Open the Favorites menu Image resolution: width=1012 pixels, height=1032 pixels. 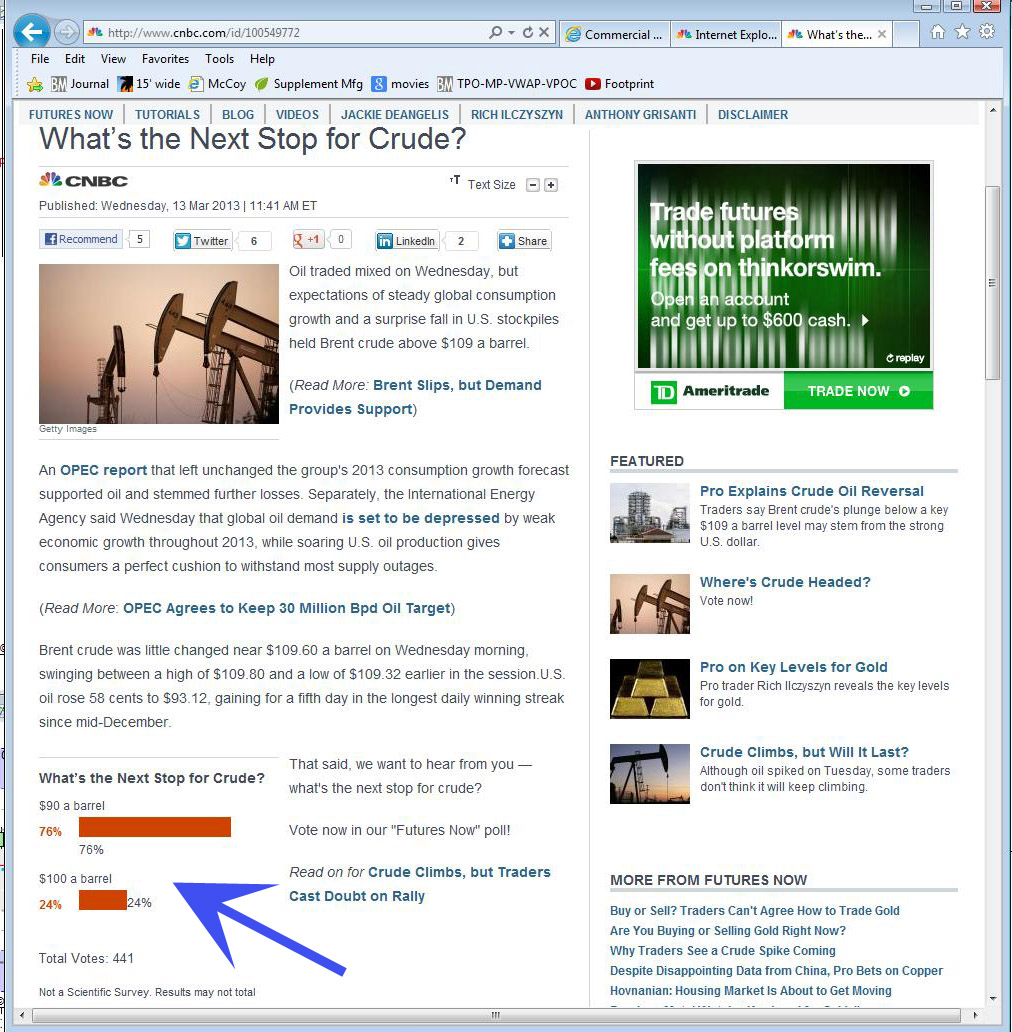(165, 59)
